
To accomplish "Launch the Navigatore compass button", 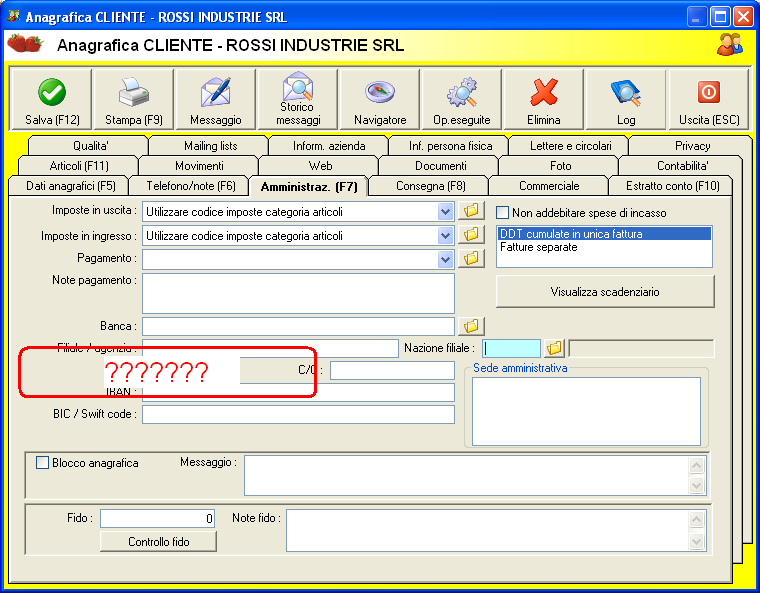I will pyautogui.click(x=380, y=100).
